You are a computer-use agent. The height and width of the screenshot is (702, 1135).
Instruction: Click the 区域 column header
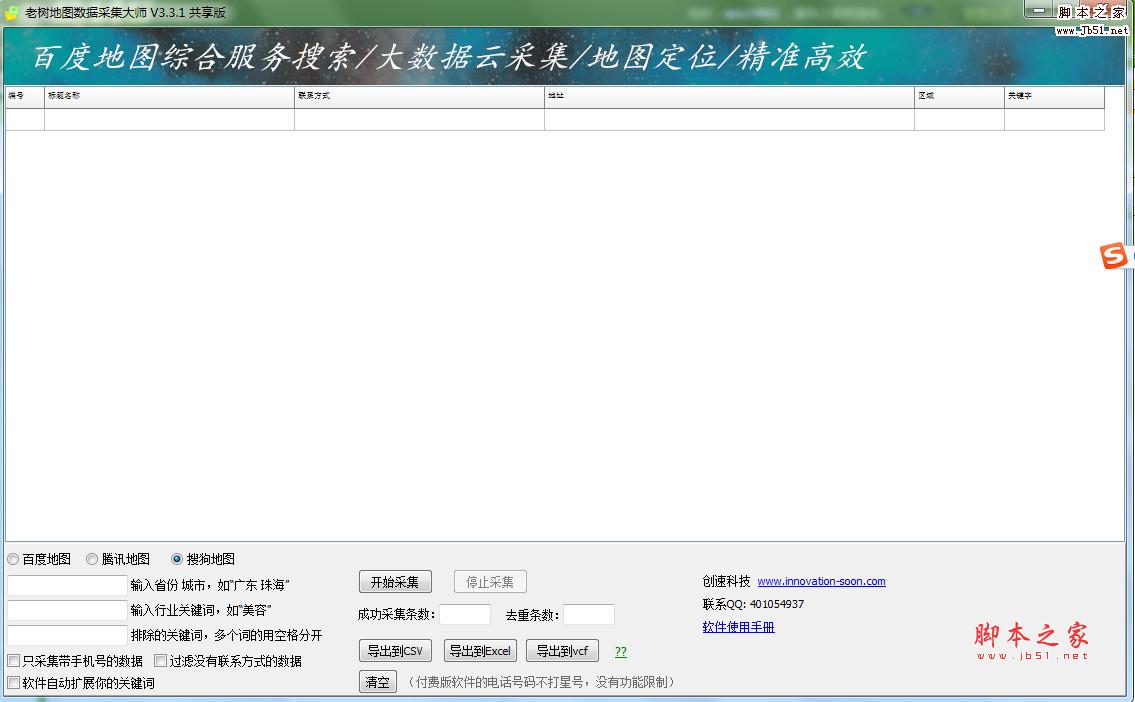click(x=960, y=97)
